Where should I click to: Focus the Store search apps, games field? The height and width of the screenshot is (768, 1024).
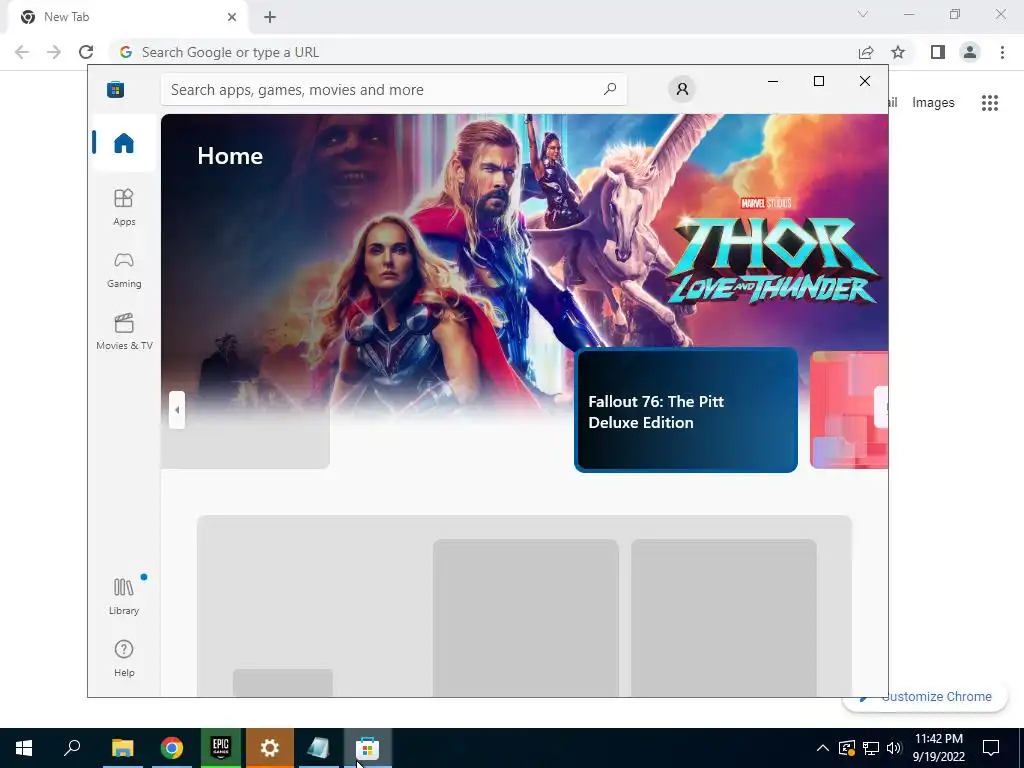pyautogui.click(x=394, y=89)
